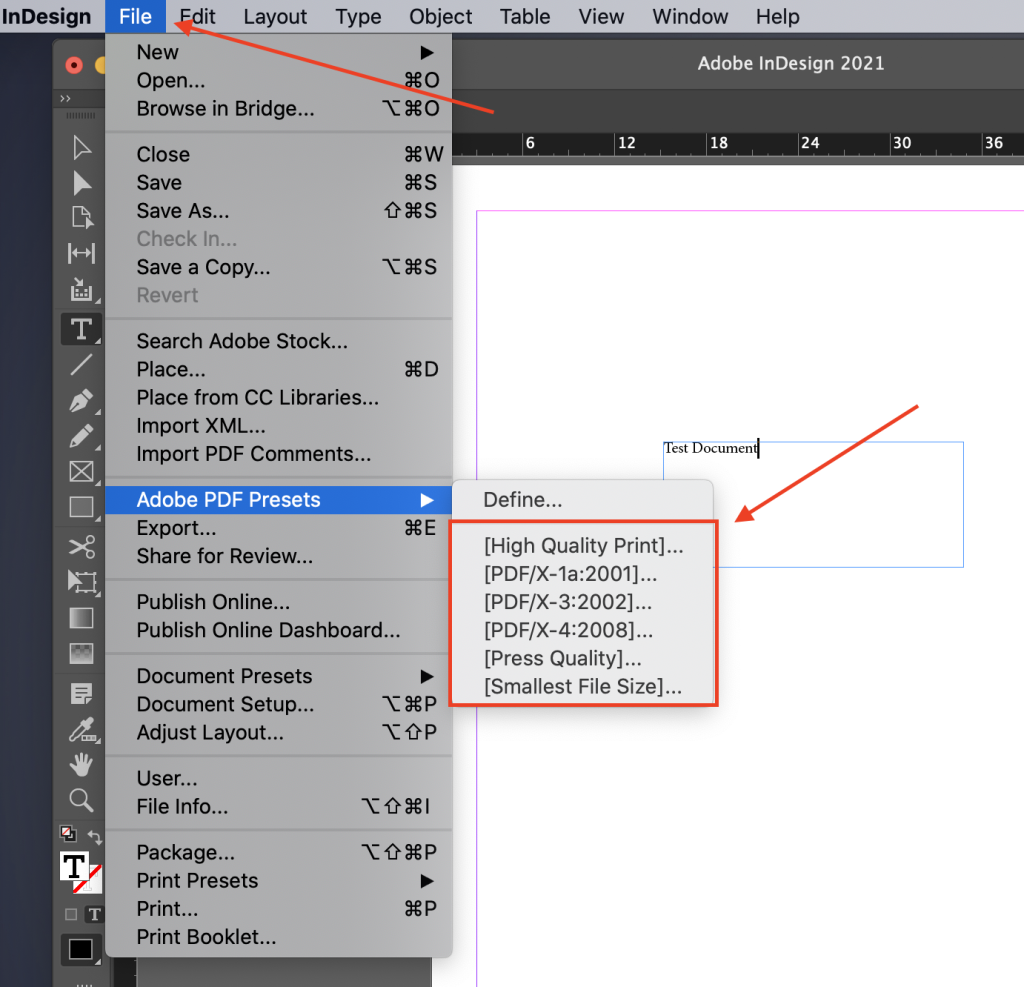Select the Direct Selection tool

81,184
